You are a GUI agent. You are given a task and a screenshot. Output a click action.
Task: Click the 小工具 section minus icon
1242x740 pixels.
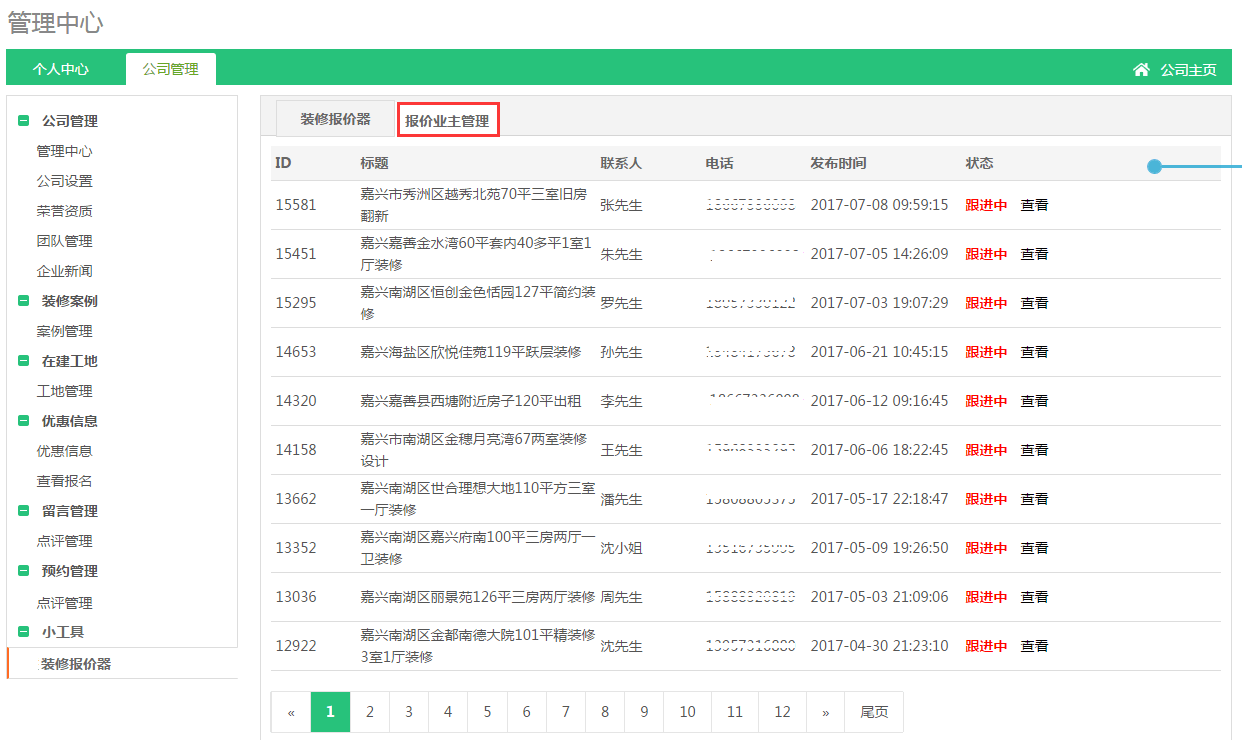[23, 632]
